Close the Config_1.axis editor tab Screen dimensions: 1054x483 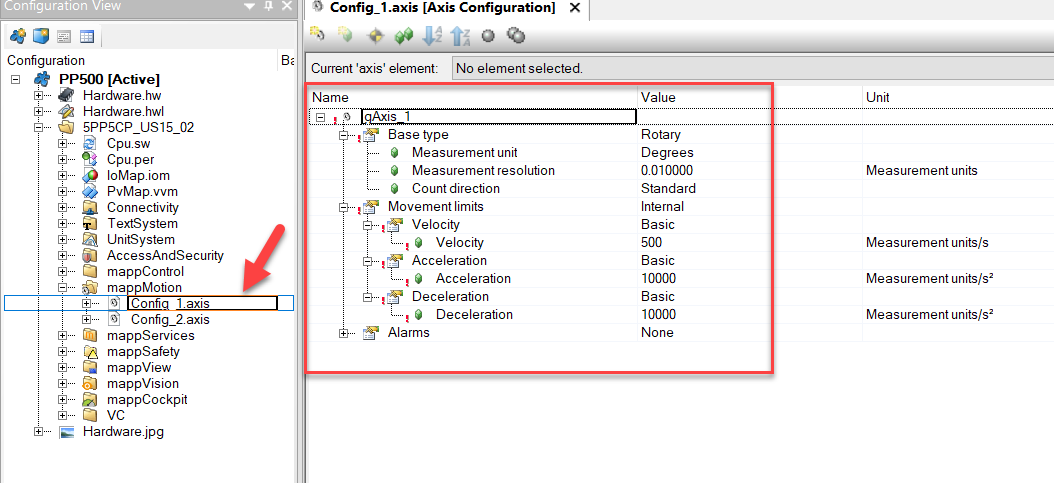575,8
